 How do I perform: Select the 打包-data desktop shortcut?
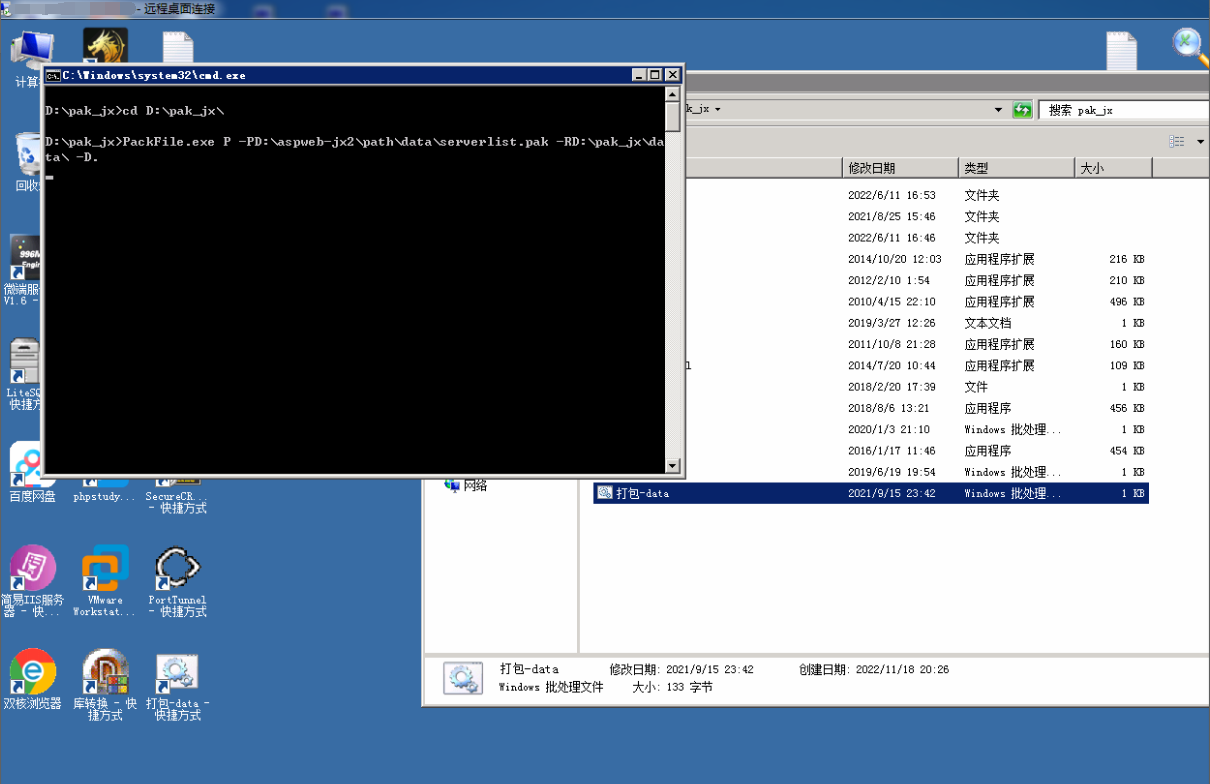click(x=178, y=673)
